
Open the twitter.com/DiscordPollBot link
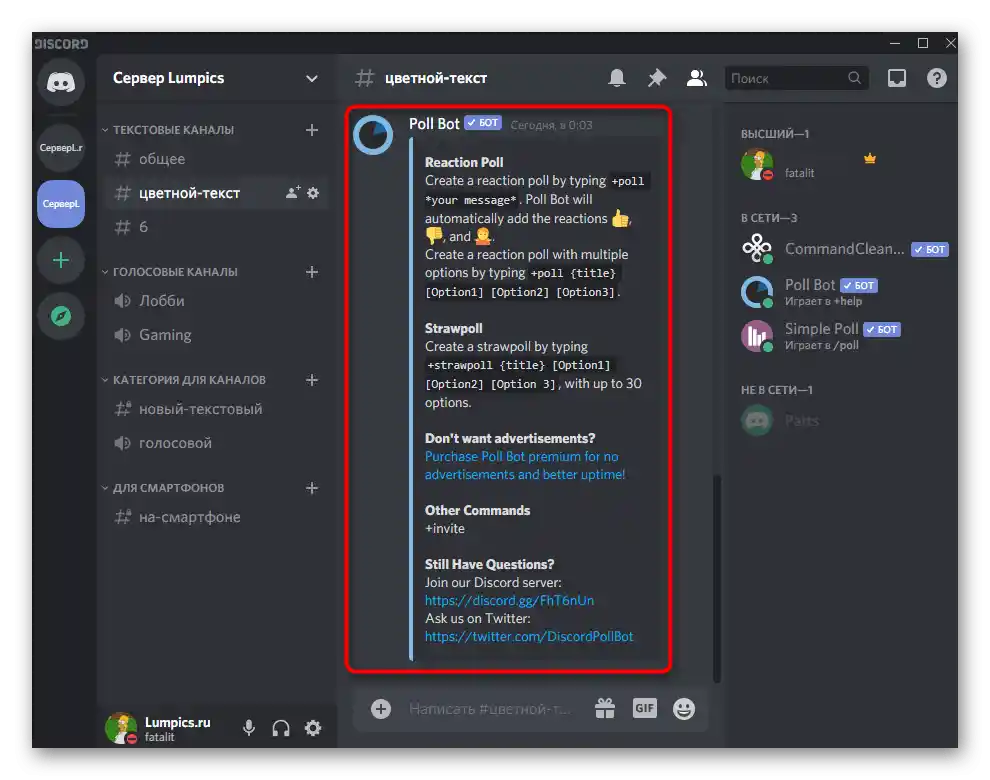[x=528, y=636]
